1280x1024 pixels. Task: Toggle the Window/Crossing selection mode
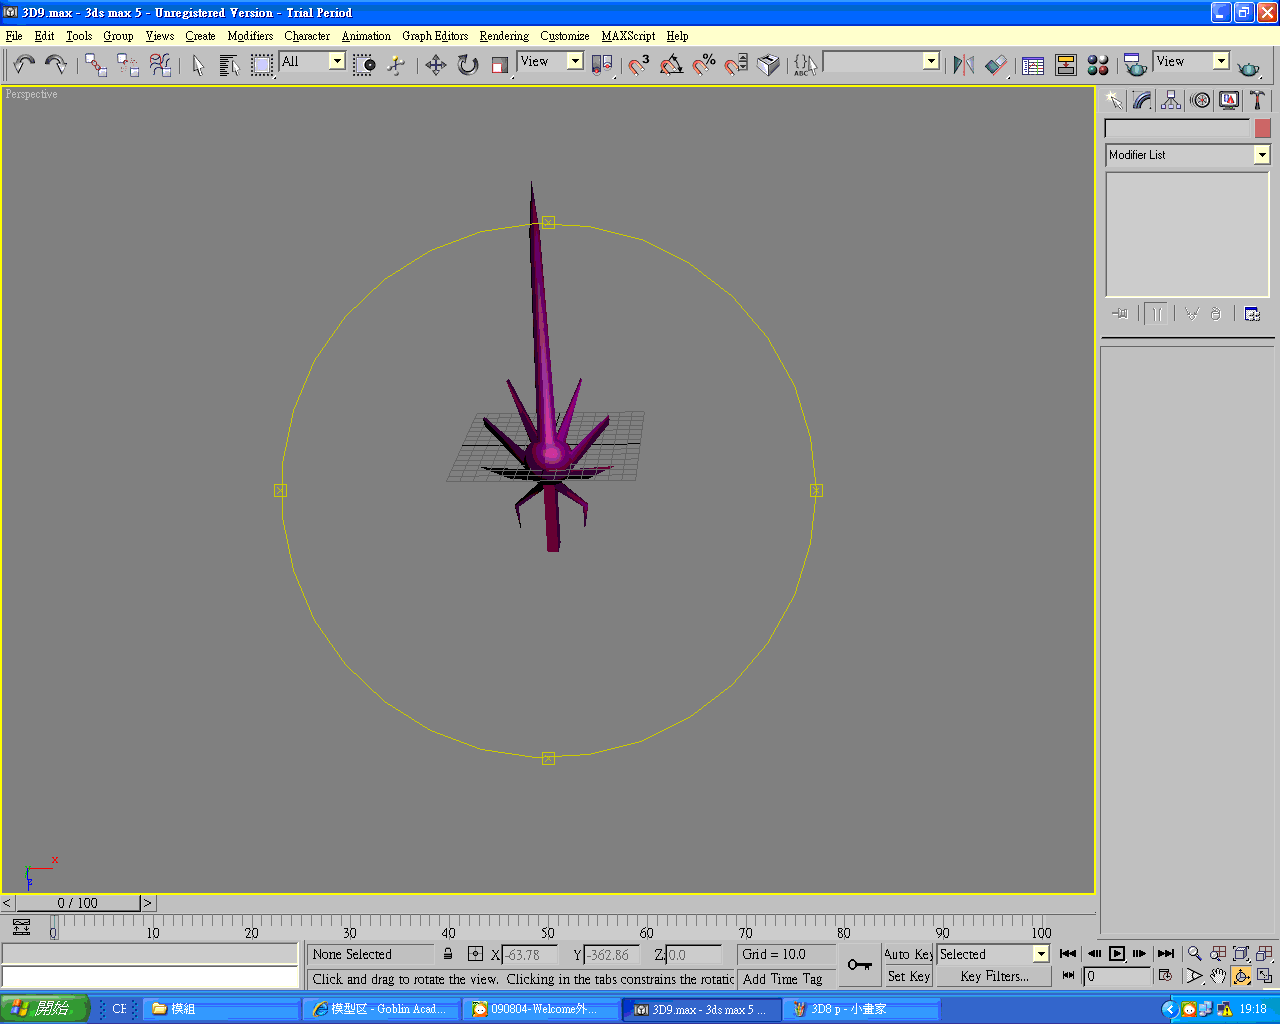coord(364,65)
